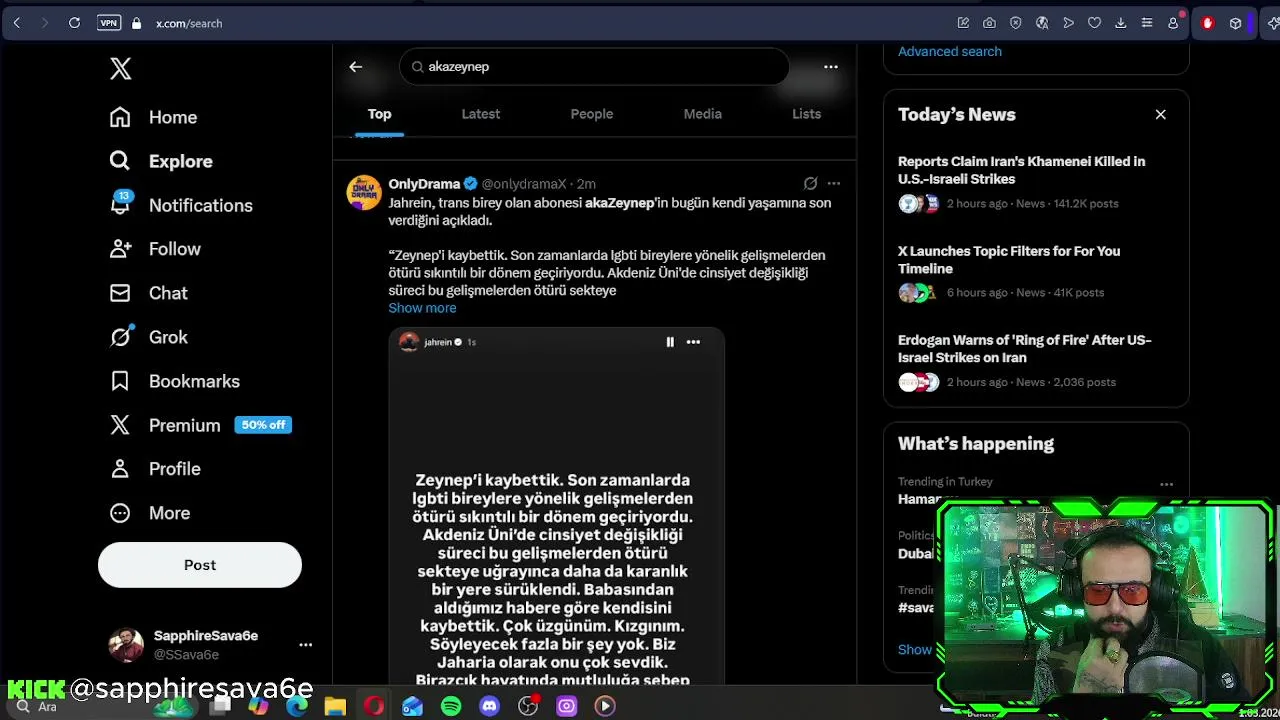Pause the embedded jahrein story
The image size is (1280, 720).
tap(670, 342)
